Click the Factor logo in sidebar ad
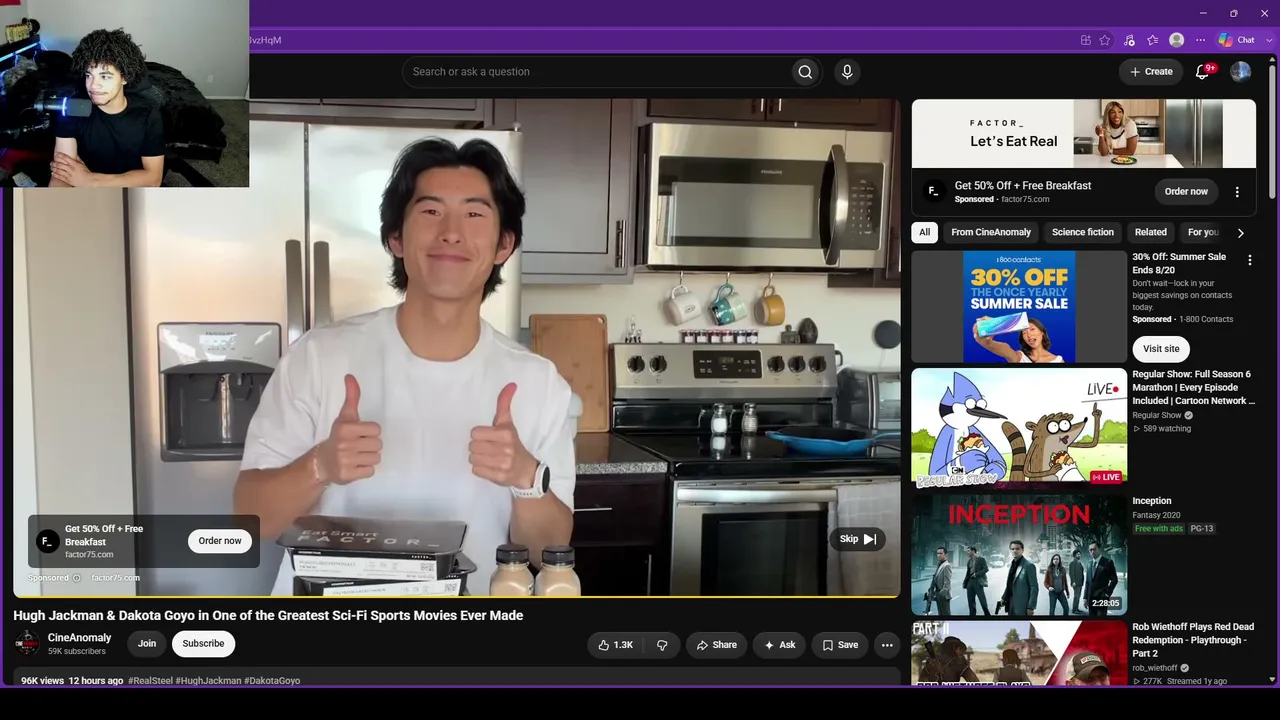The image size is (1280, 720). pyautogui.click(x=933, y=191)
